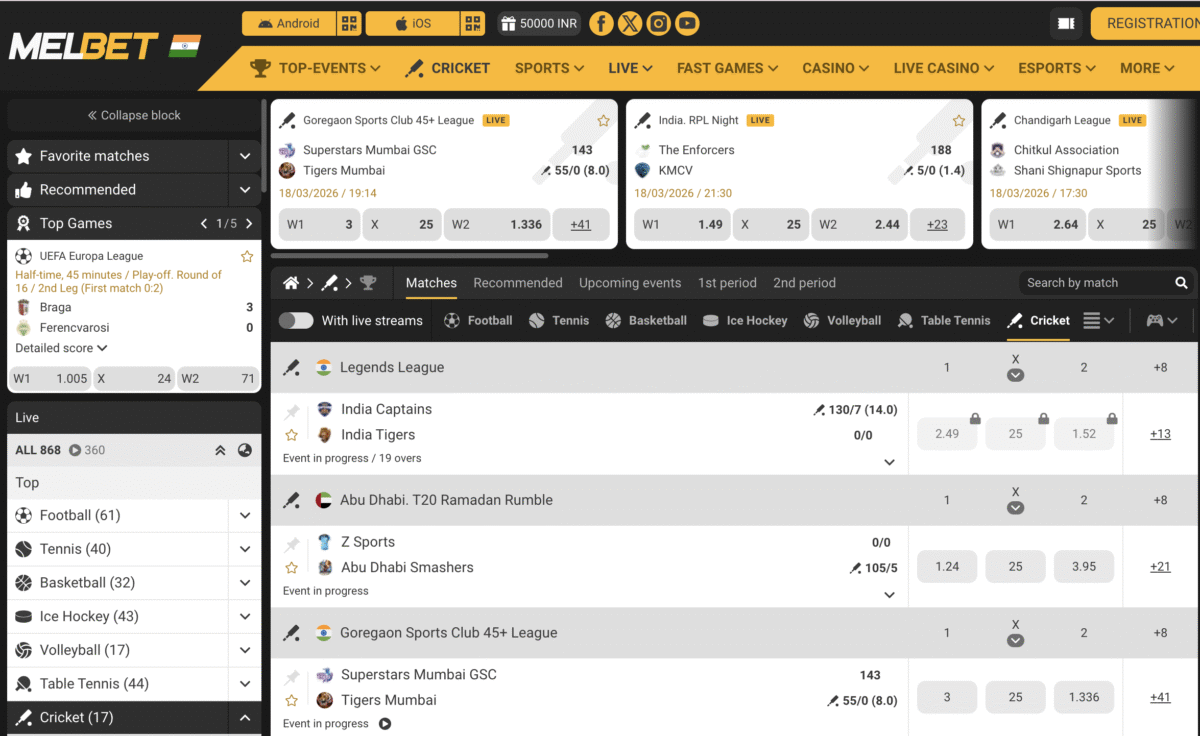
Task: Click the globe icon in Live panel
Action: point(245,450)
